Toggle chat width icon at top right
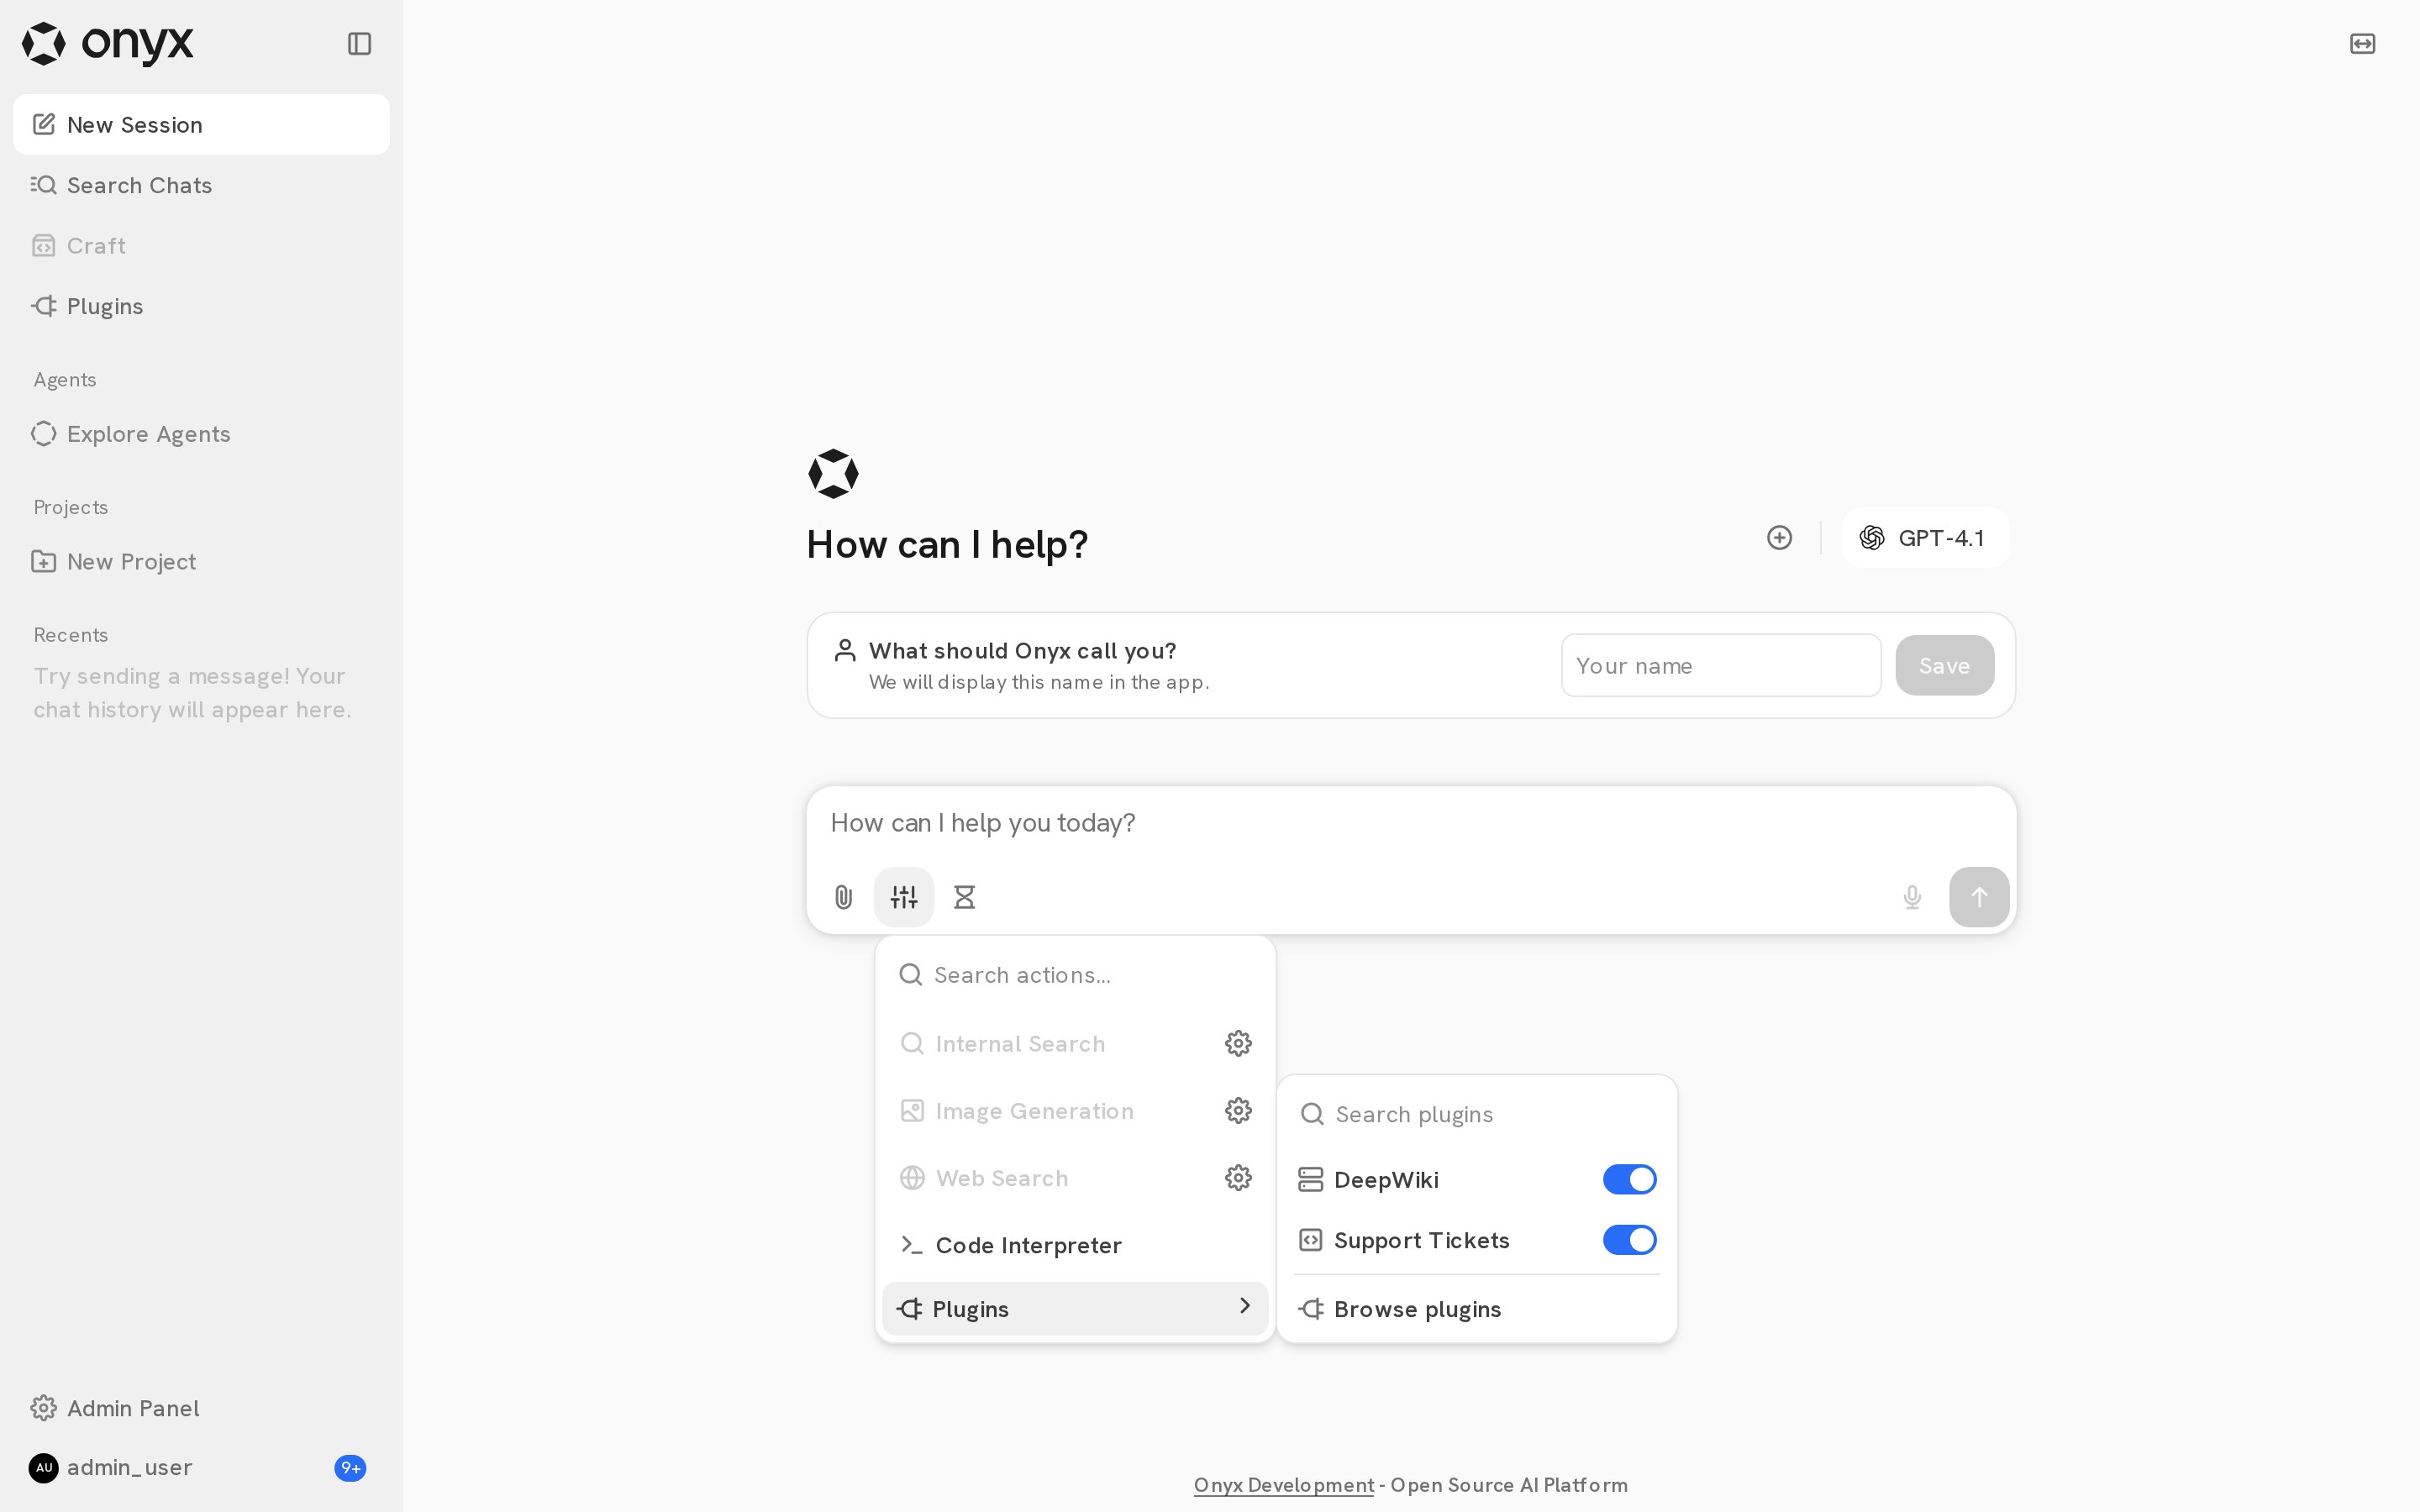 click(x=2362, y=44)
